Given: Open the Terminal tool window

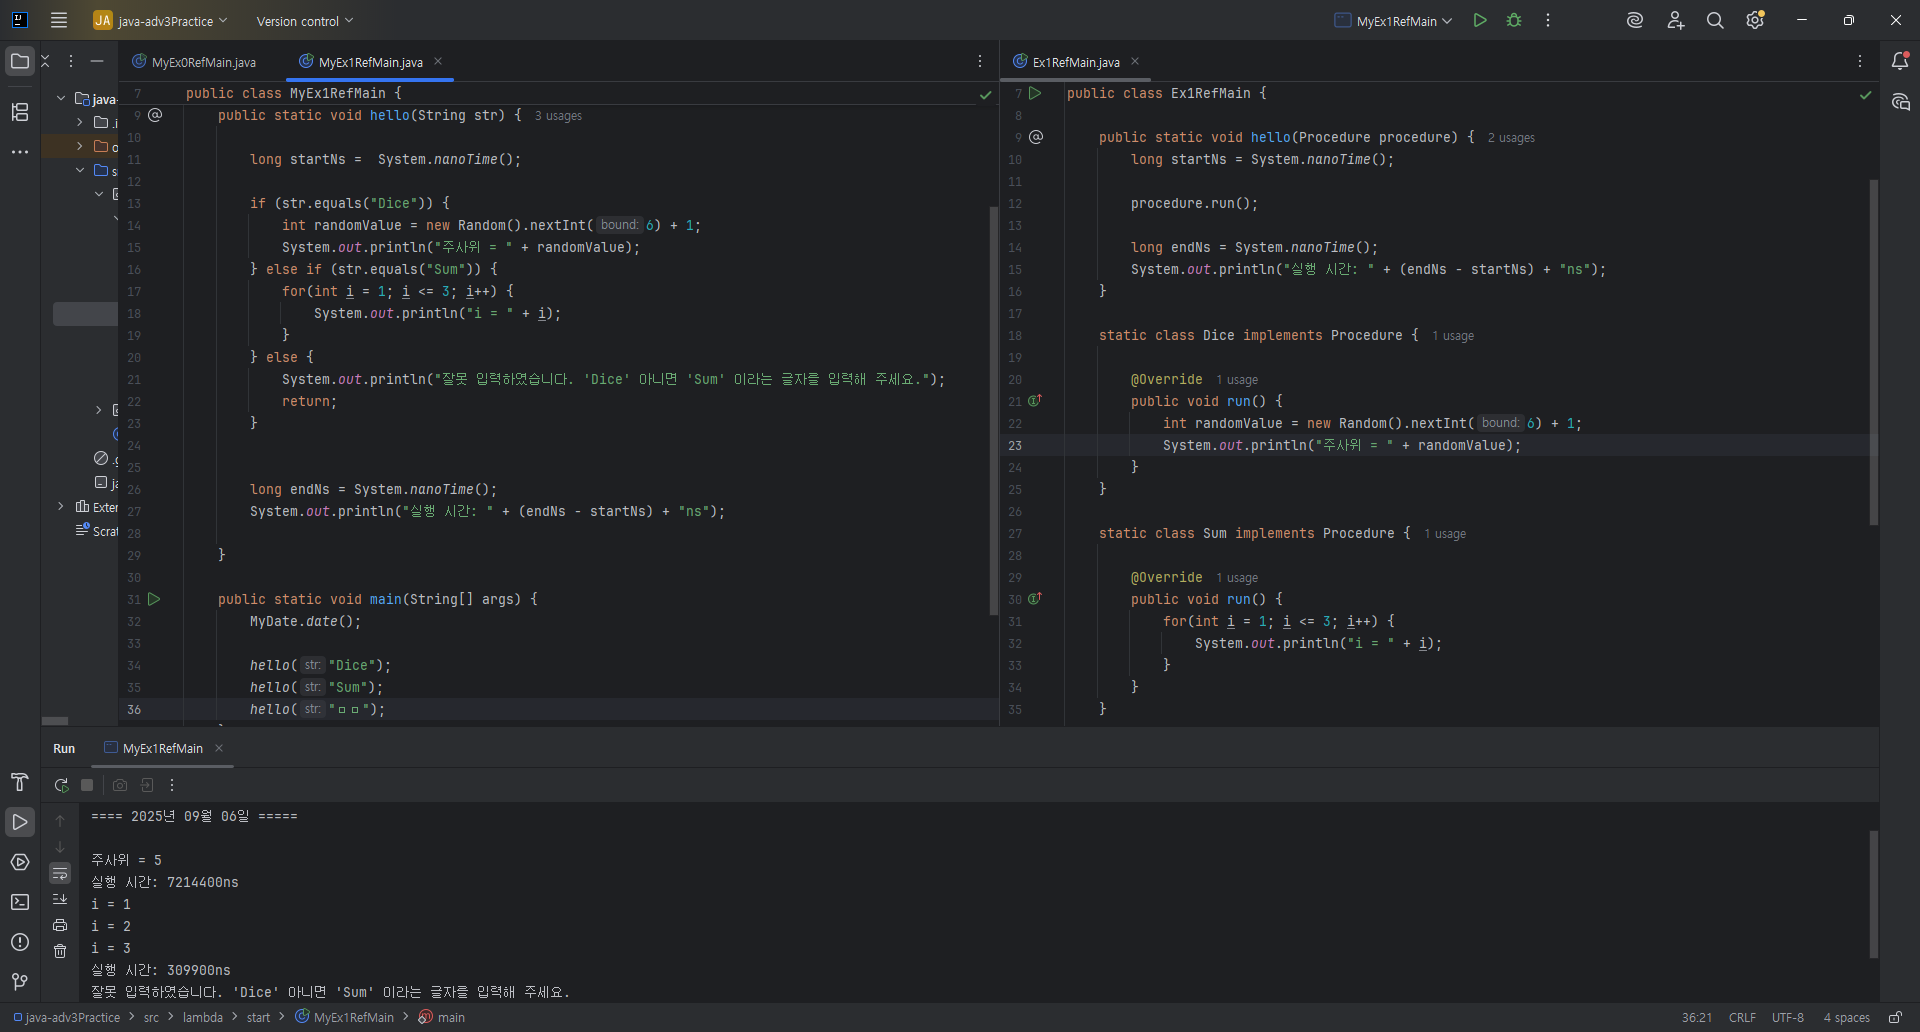Looking at the screenshot, I should 20,902.
